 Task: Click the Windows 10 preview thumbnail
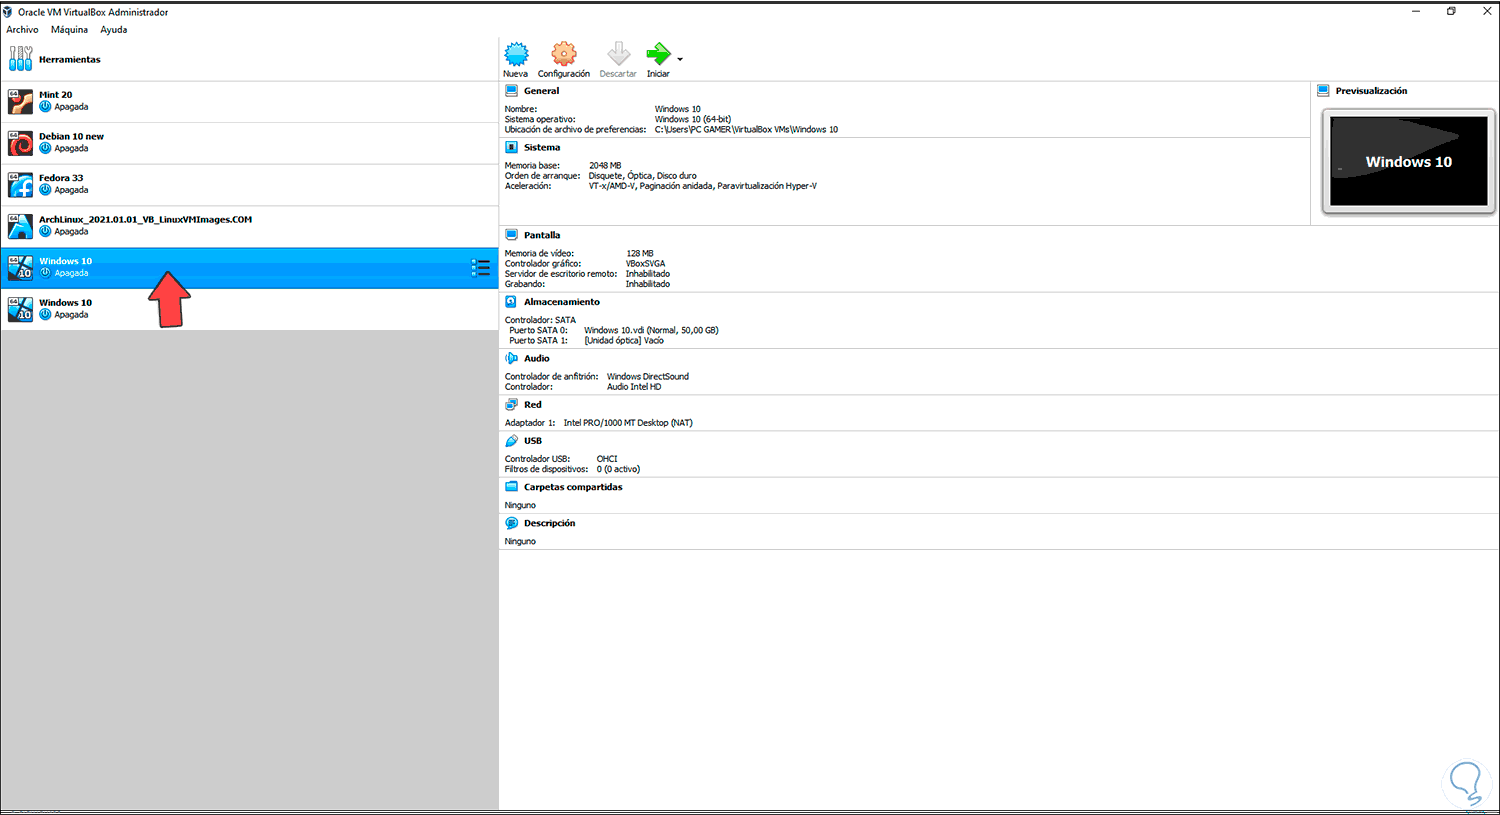tap(1408, 161)
